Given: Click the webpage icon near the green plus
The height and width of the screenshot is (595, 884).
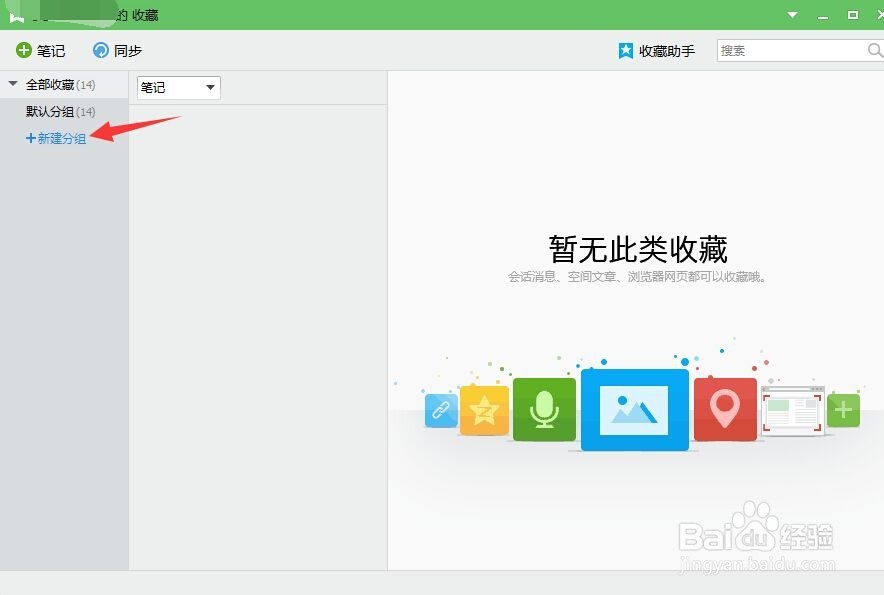Looking at the screenshot, I should point(793,409).
